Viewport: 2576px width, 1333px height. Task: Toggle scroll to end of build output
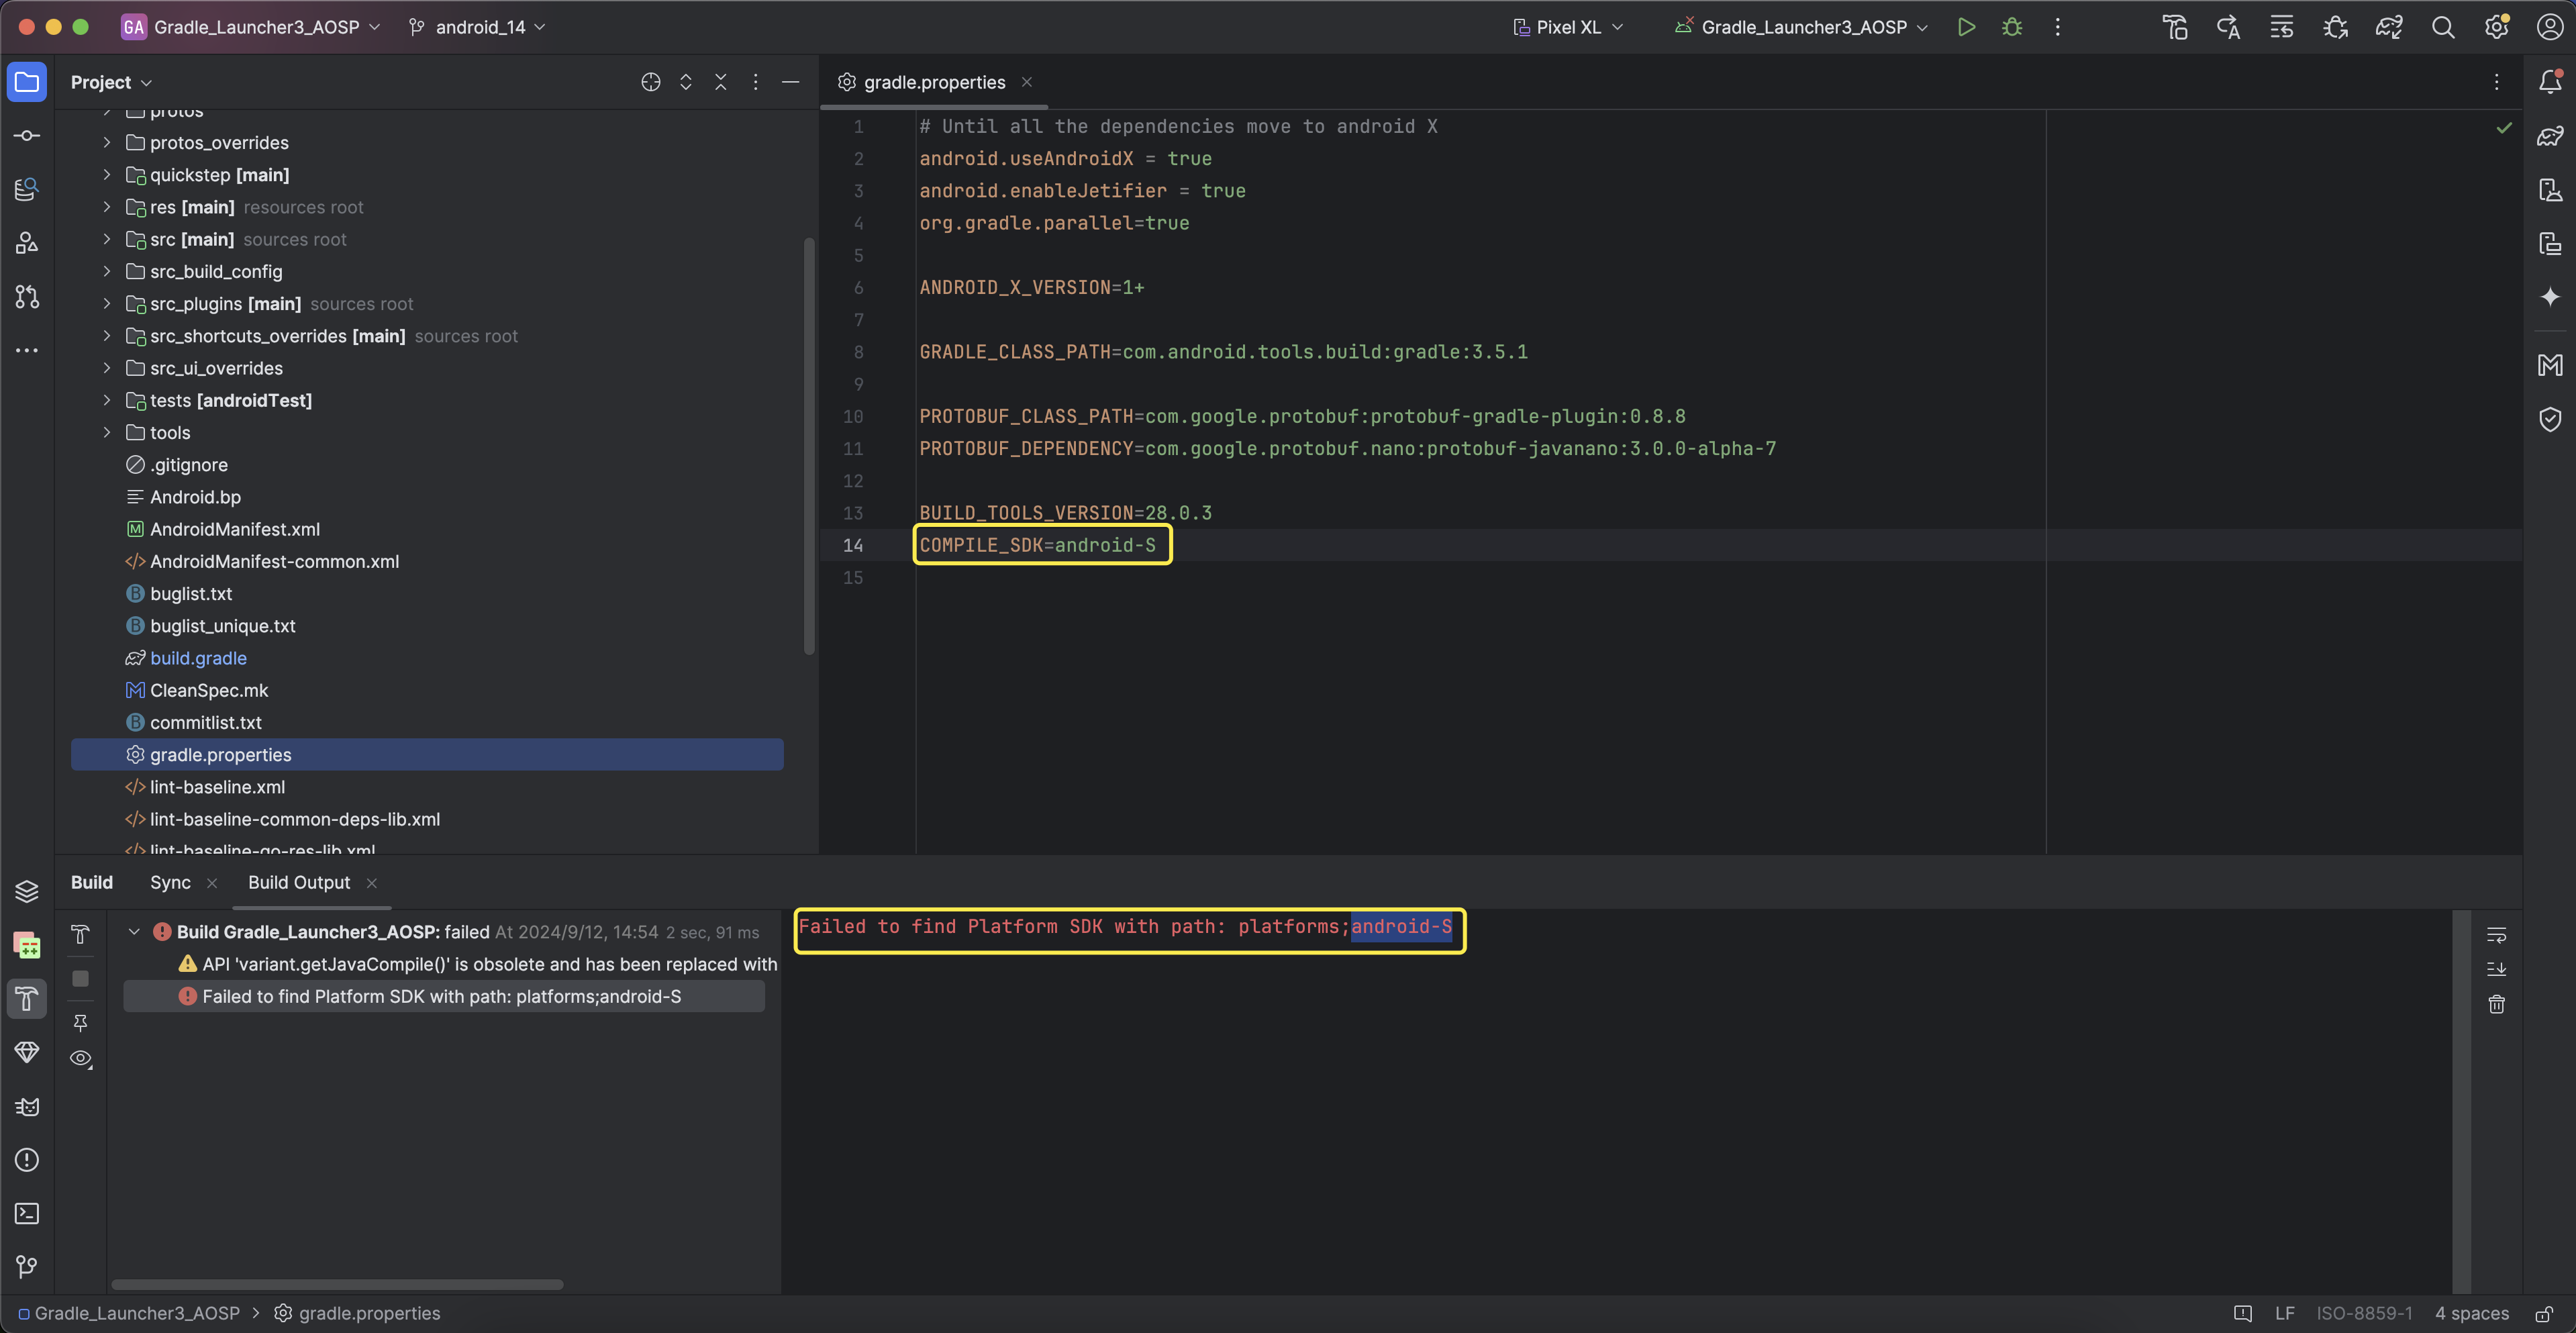tap(2496, 969)
